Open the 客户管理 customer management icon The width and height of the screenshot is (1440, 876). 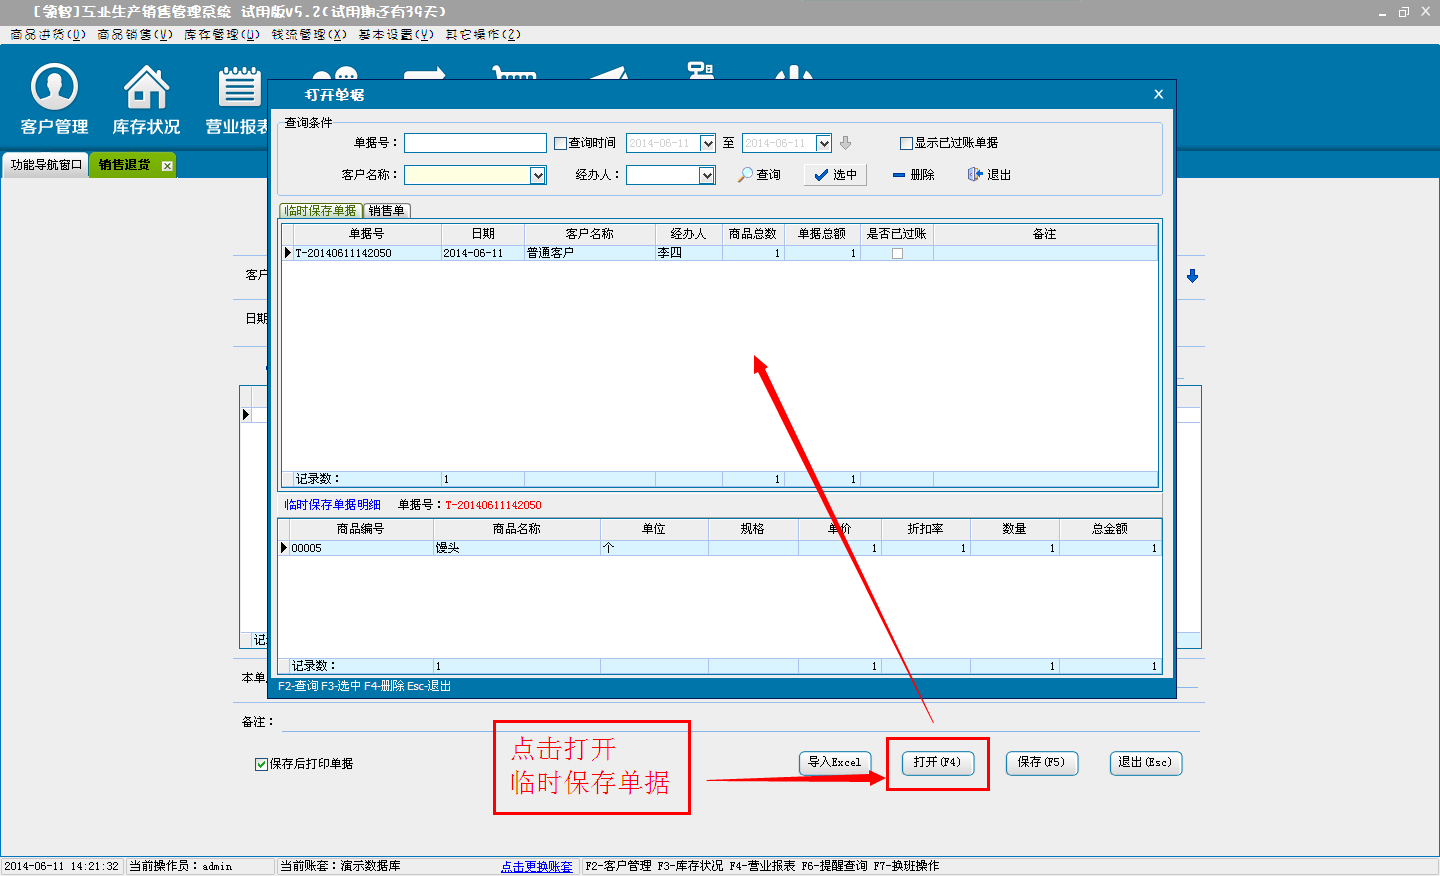pos(54,98)
